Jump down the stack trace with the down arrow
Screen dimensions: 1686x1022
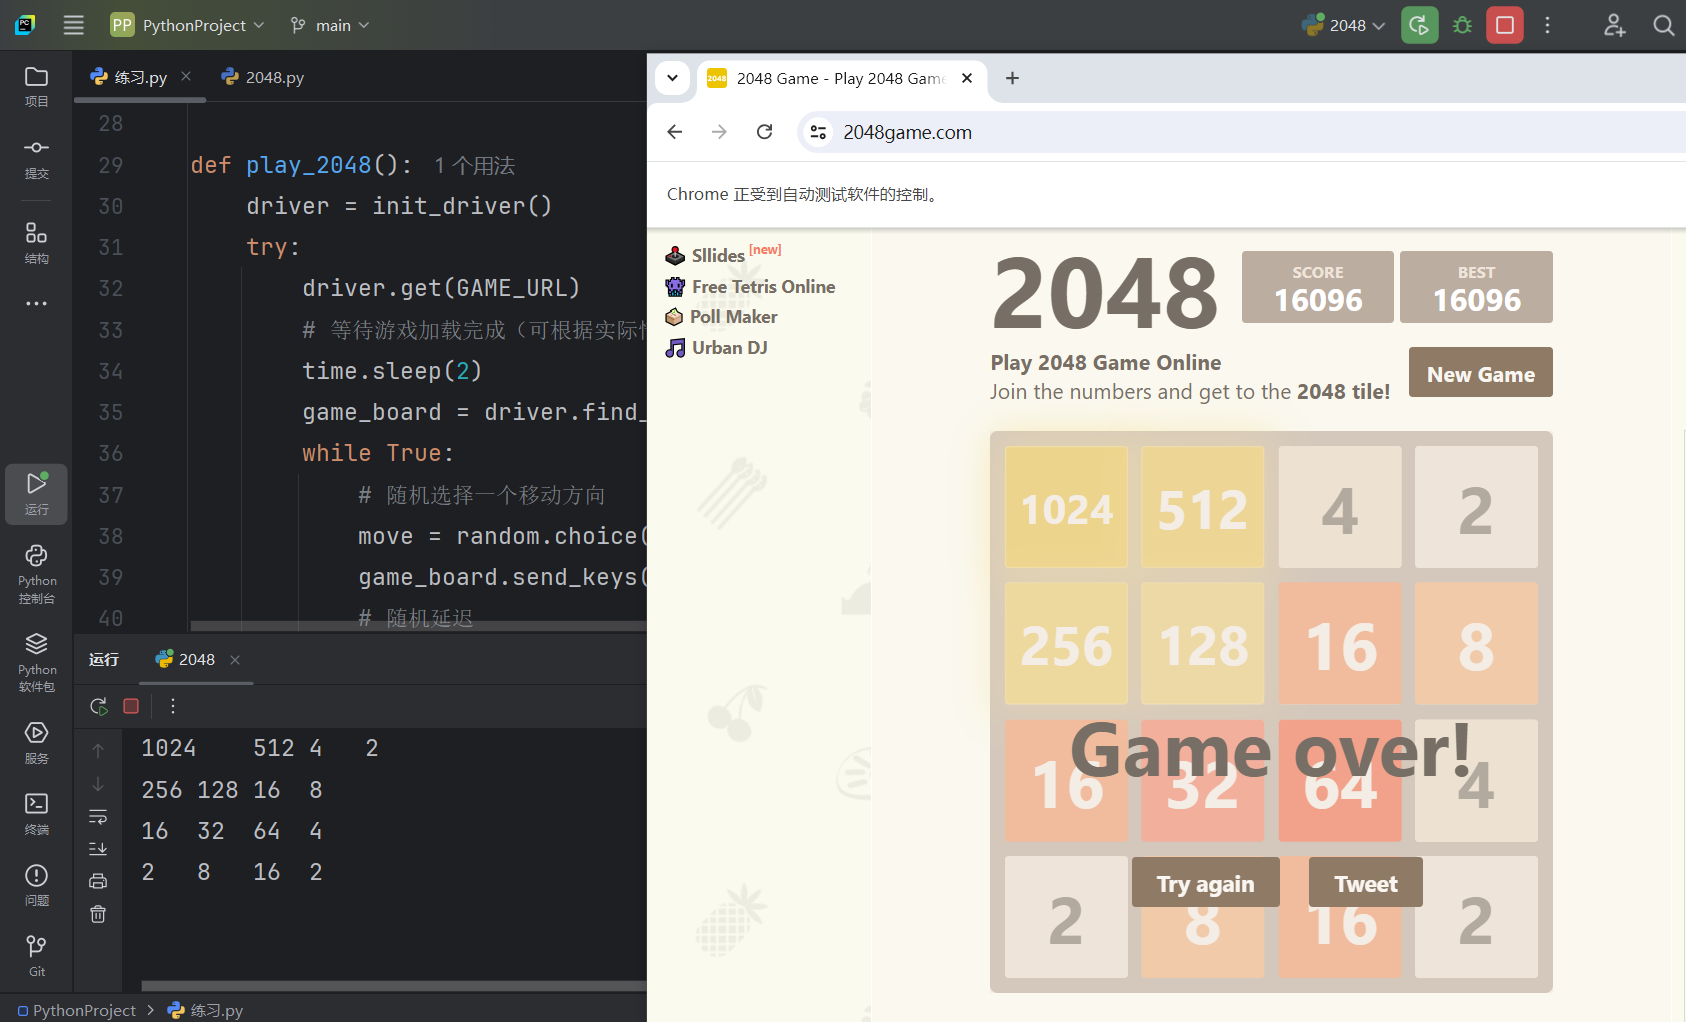98,784
